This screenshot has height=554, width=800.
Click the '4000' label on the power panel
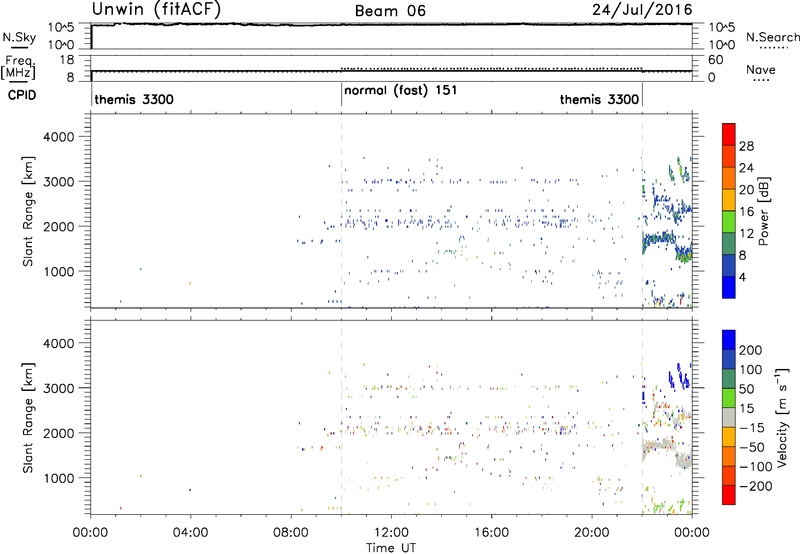point(58,137)
